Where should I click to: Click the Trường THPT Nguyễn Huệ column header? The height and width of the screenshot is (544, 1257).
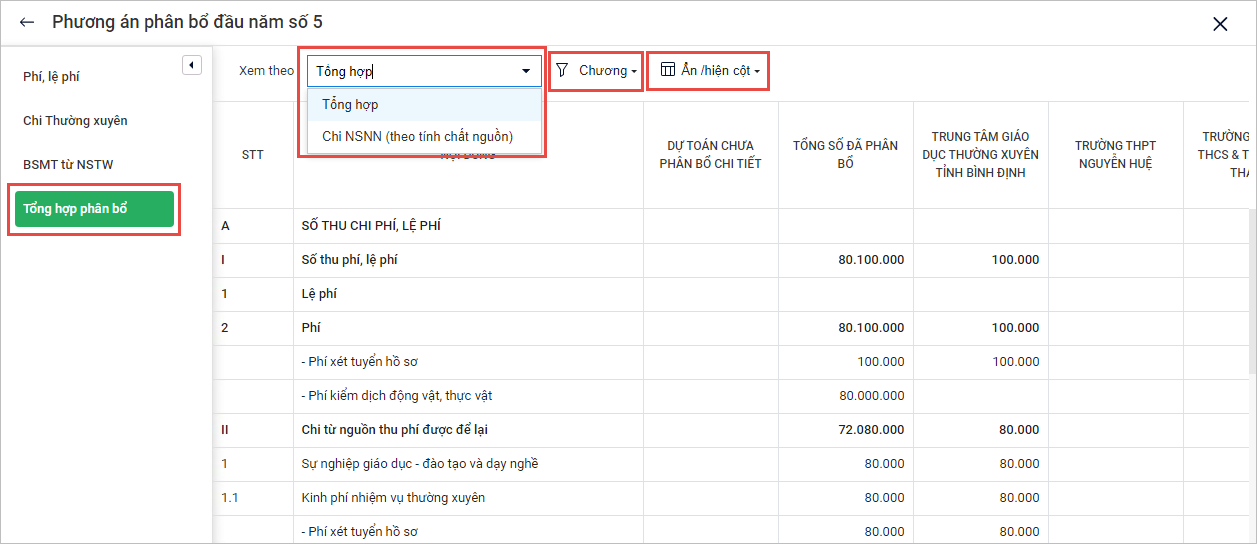coord(1115,154)
